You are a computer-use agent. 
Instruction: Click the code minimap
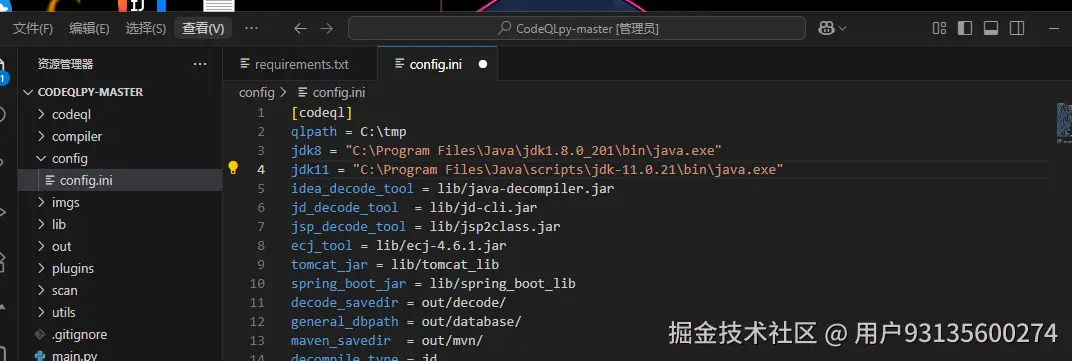point(1063,123)
